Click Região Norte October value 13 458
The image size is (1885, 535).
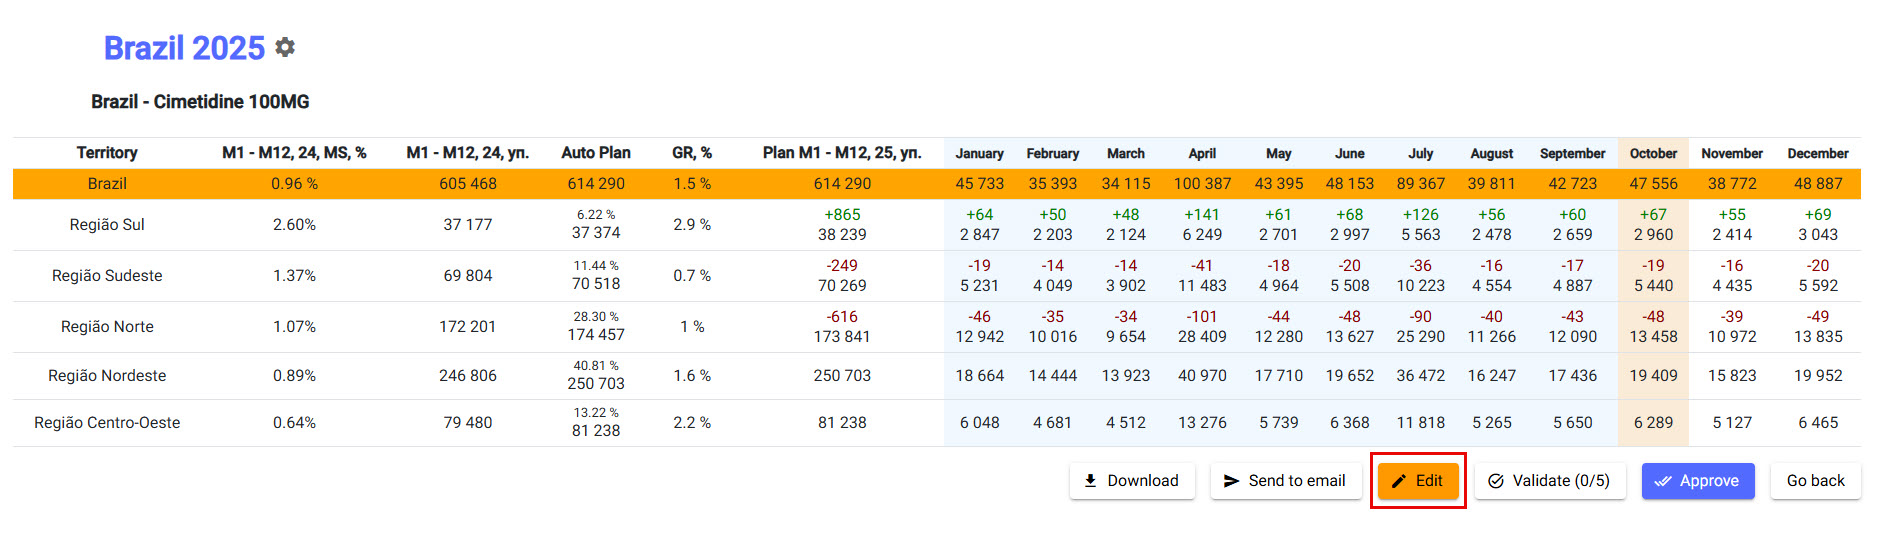[1653, 337]
